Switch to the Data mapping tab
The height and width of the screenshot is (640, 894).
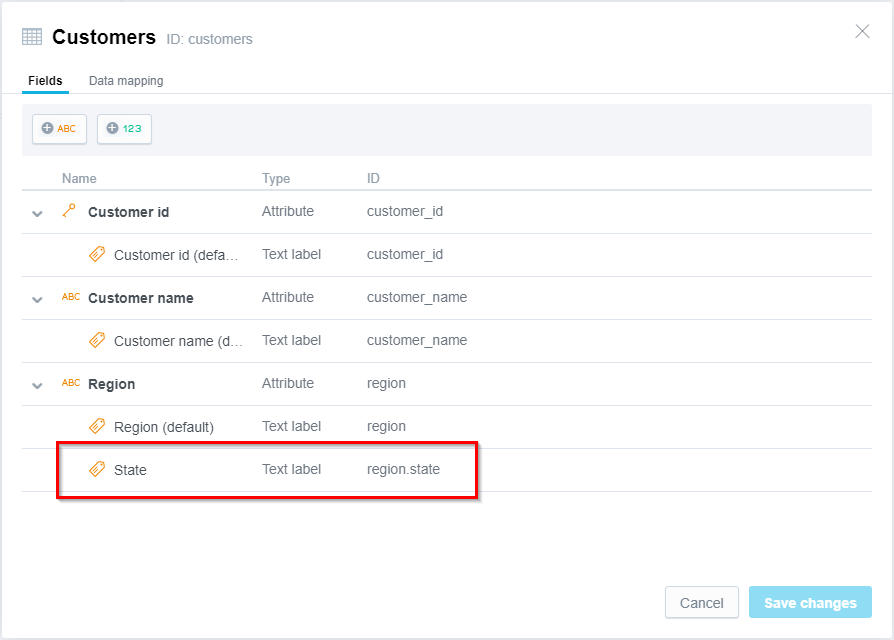point(125,80)
